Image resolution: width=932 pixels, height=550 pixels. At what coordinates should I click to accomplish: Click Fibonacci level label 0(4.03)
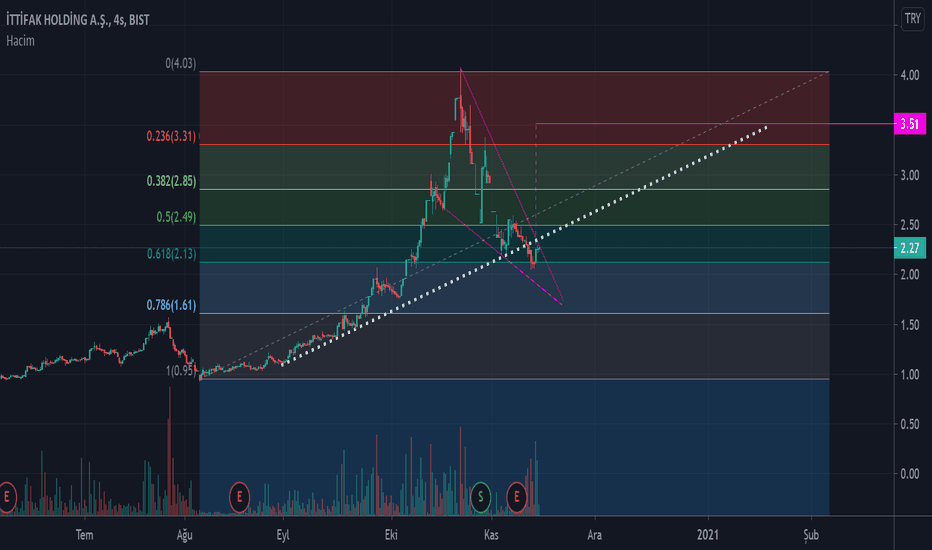coord(180,63)
